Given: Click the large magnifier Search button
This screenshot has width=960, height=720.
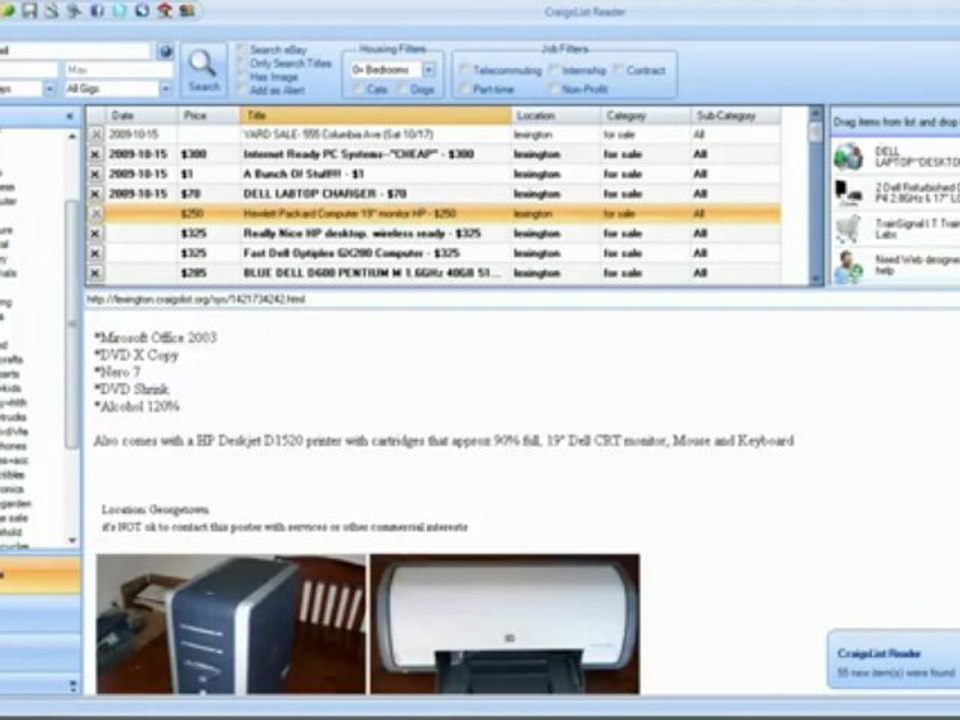Looking at the screenshot, I should 204,70.
